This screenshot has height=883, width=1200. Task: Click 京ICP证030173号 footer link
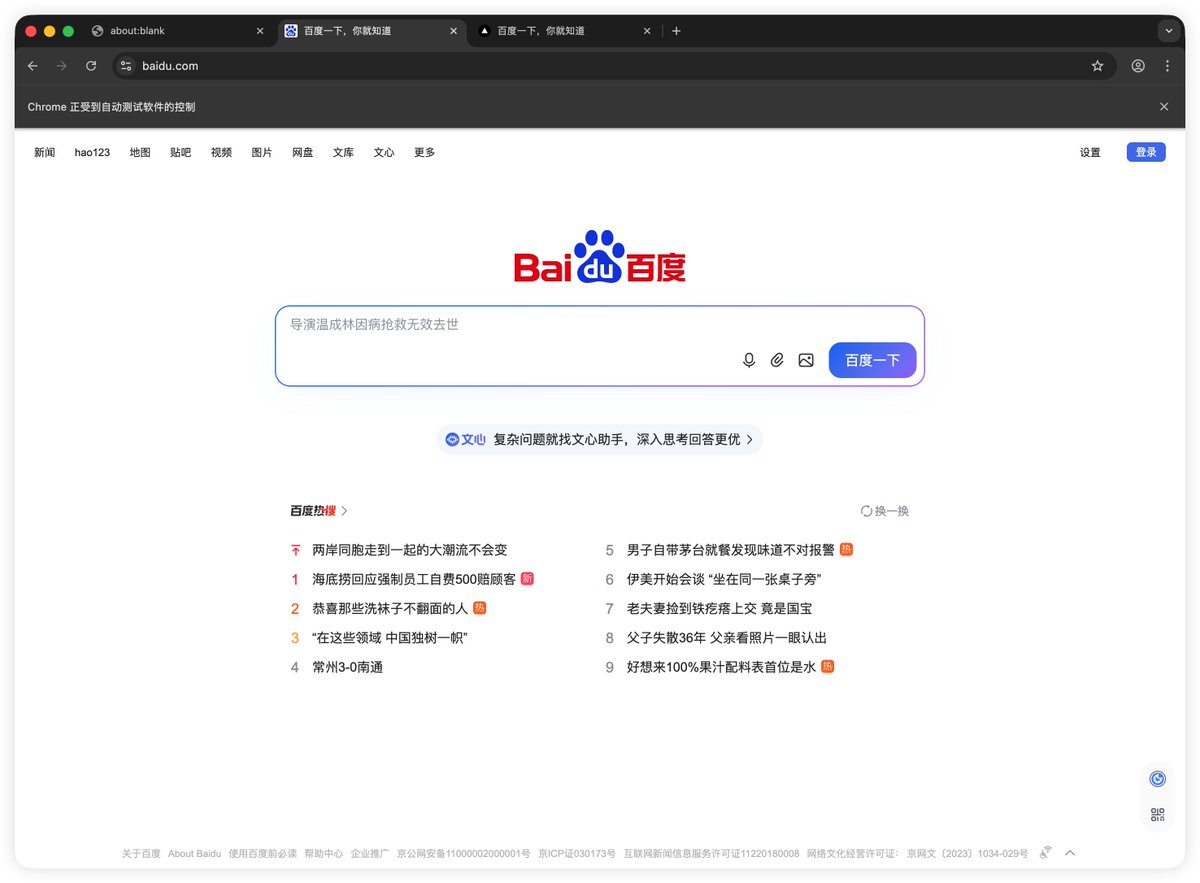point(577,854)
